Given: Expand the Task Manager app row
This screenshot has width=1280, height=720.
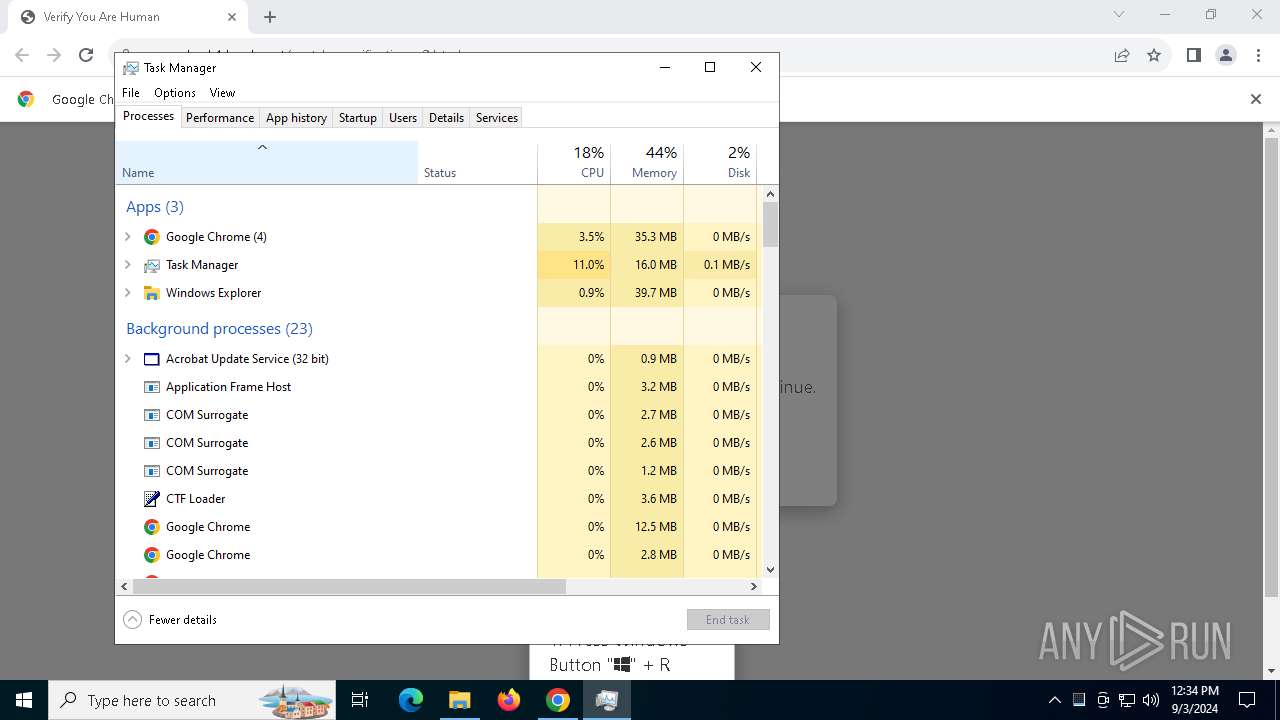Looking at the screenshot, I should [x=128, y=265].
